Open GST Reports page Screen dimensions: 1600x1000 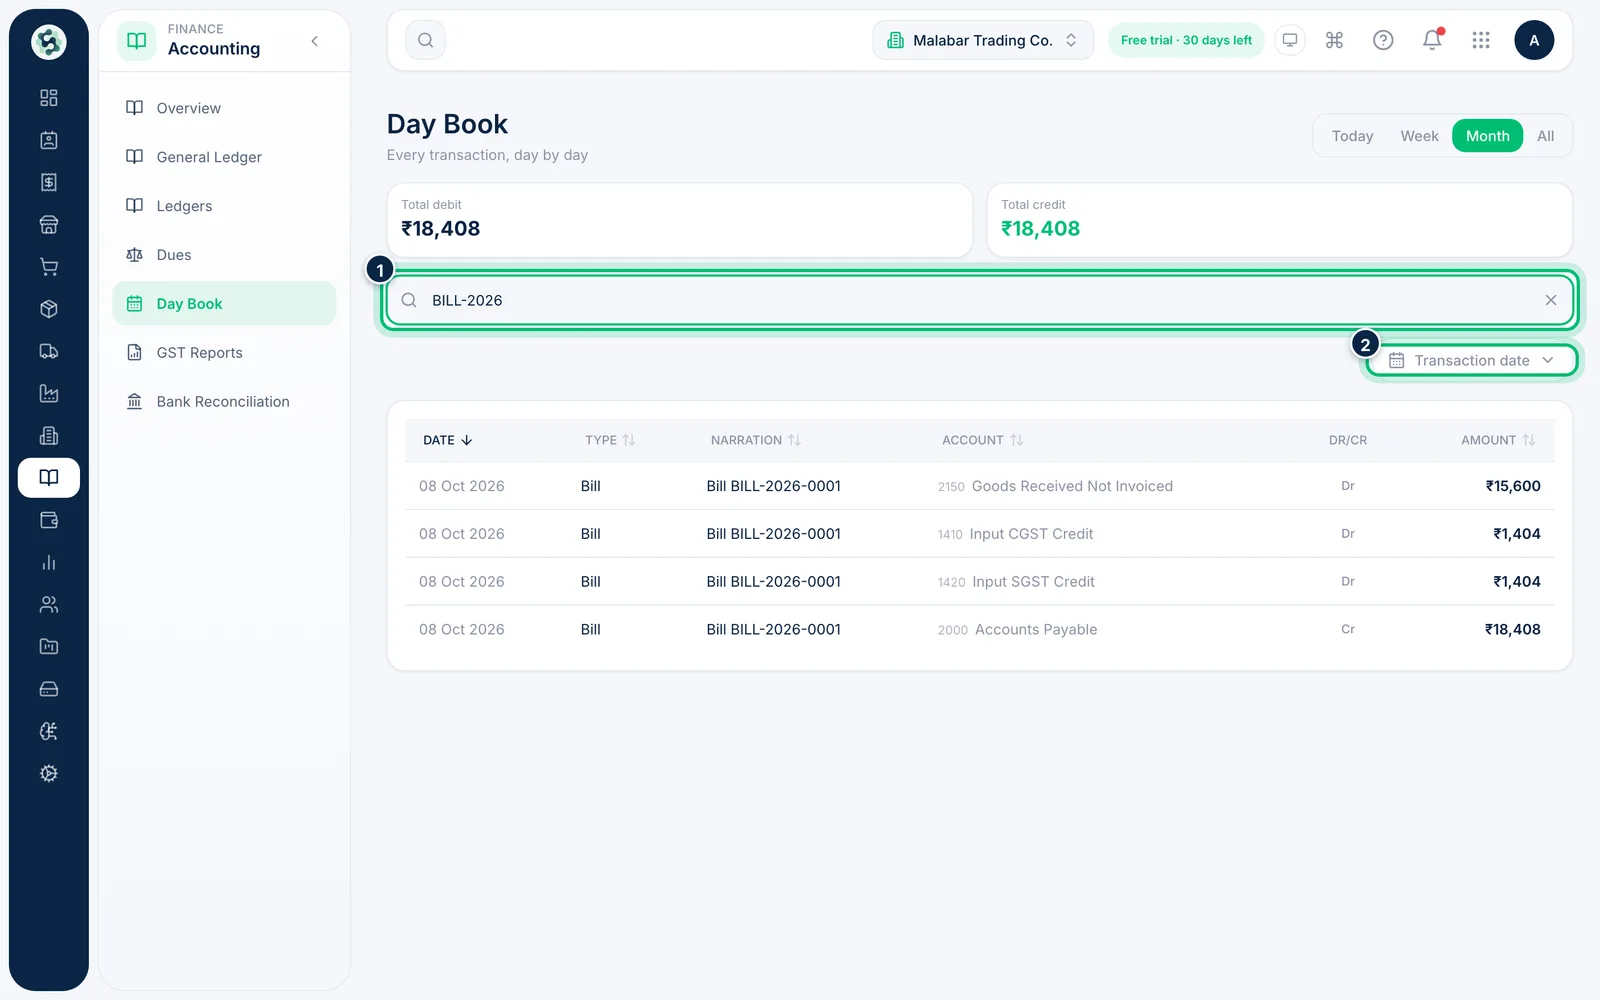[224, 353]
